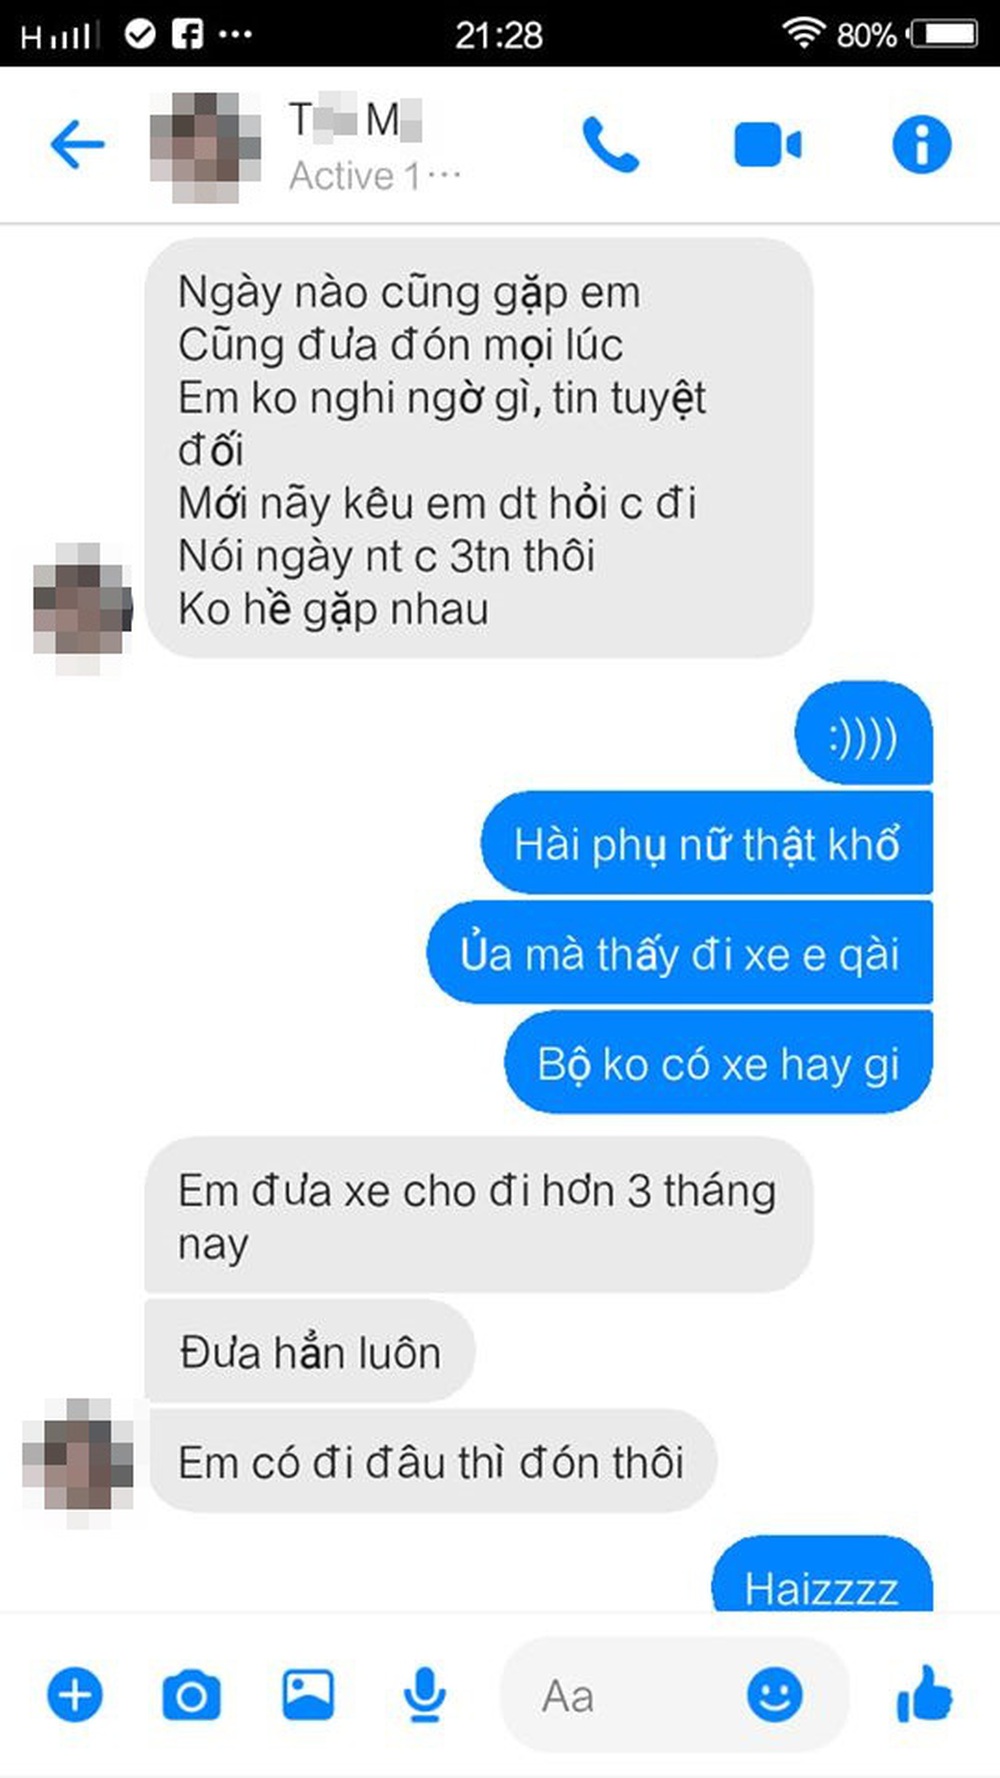Open the photo gallery picker
This screenshot has width=1000, height=1778.
[308, 1695]
